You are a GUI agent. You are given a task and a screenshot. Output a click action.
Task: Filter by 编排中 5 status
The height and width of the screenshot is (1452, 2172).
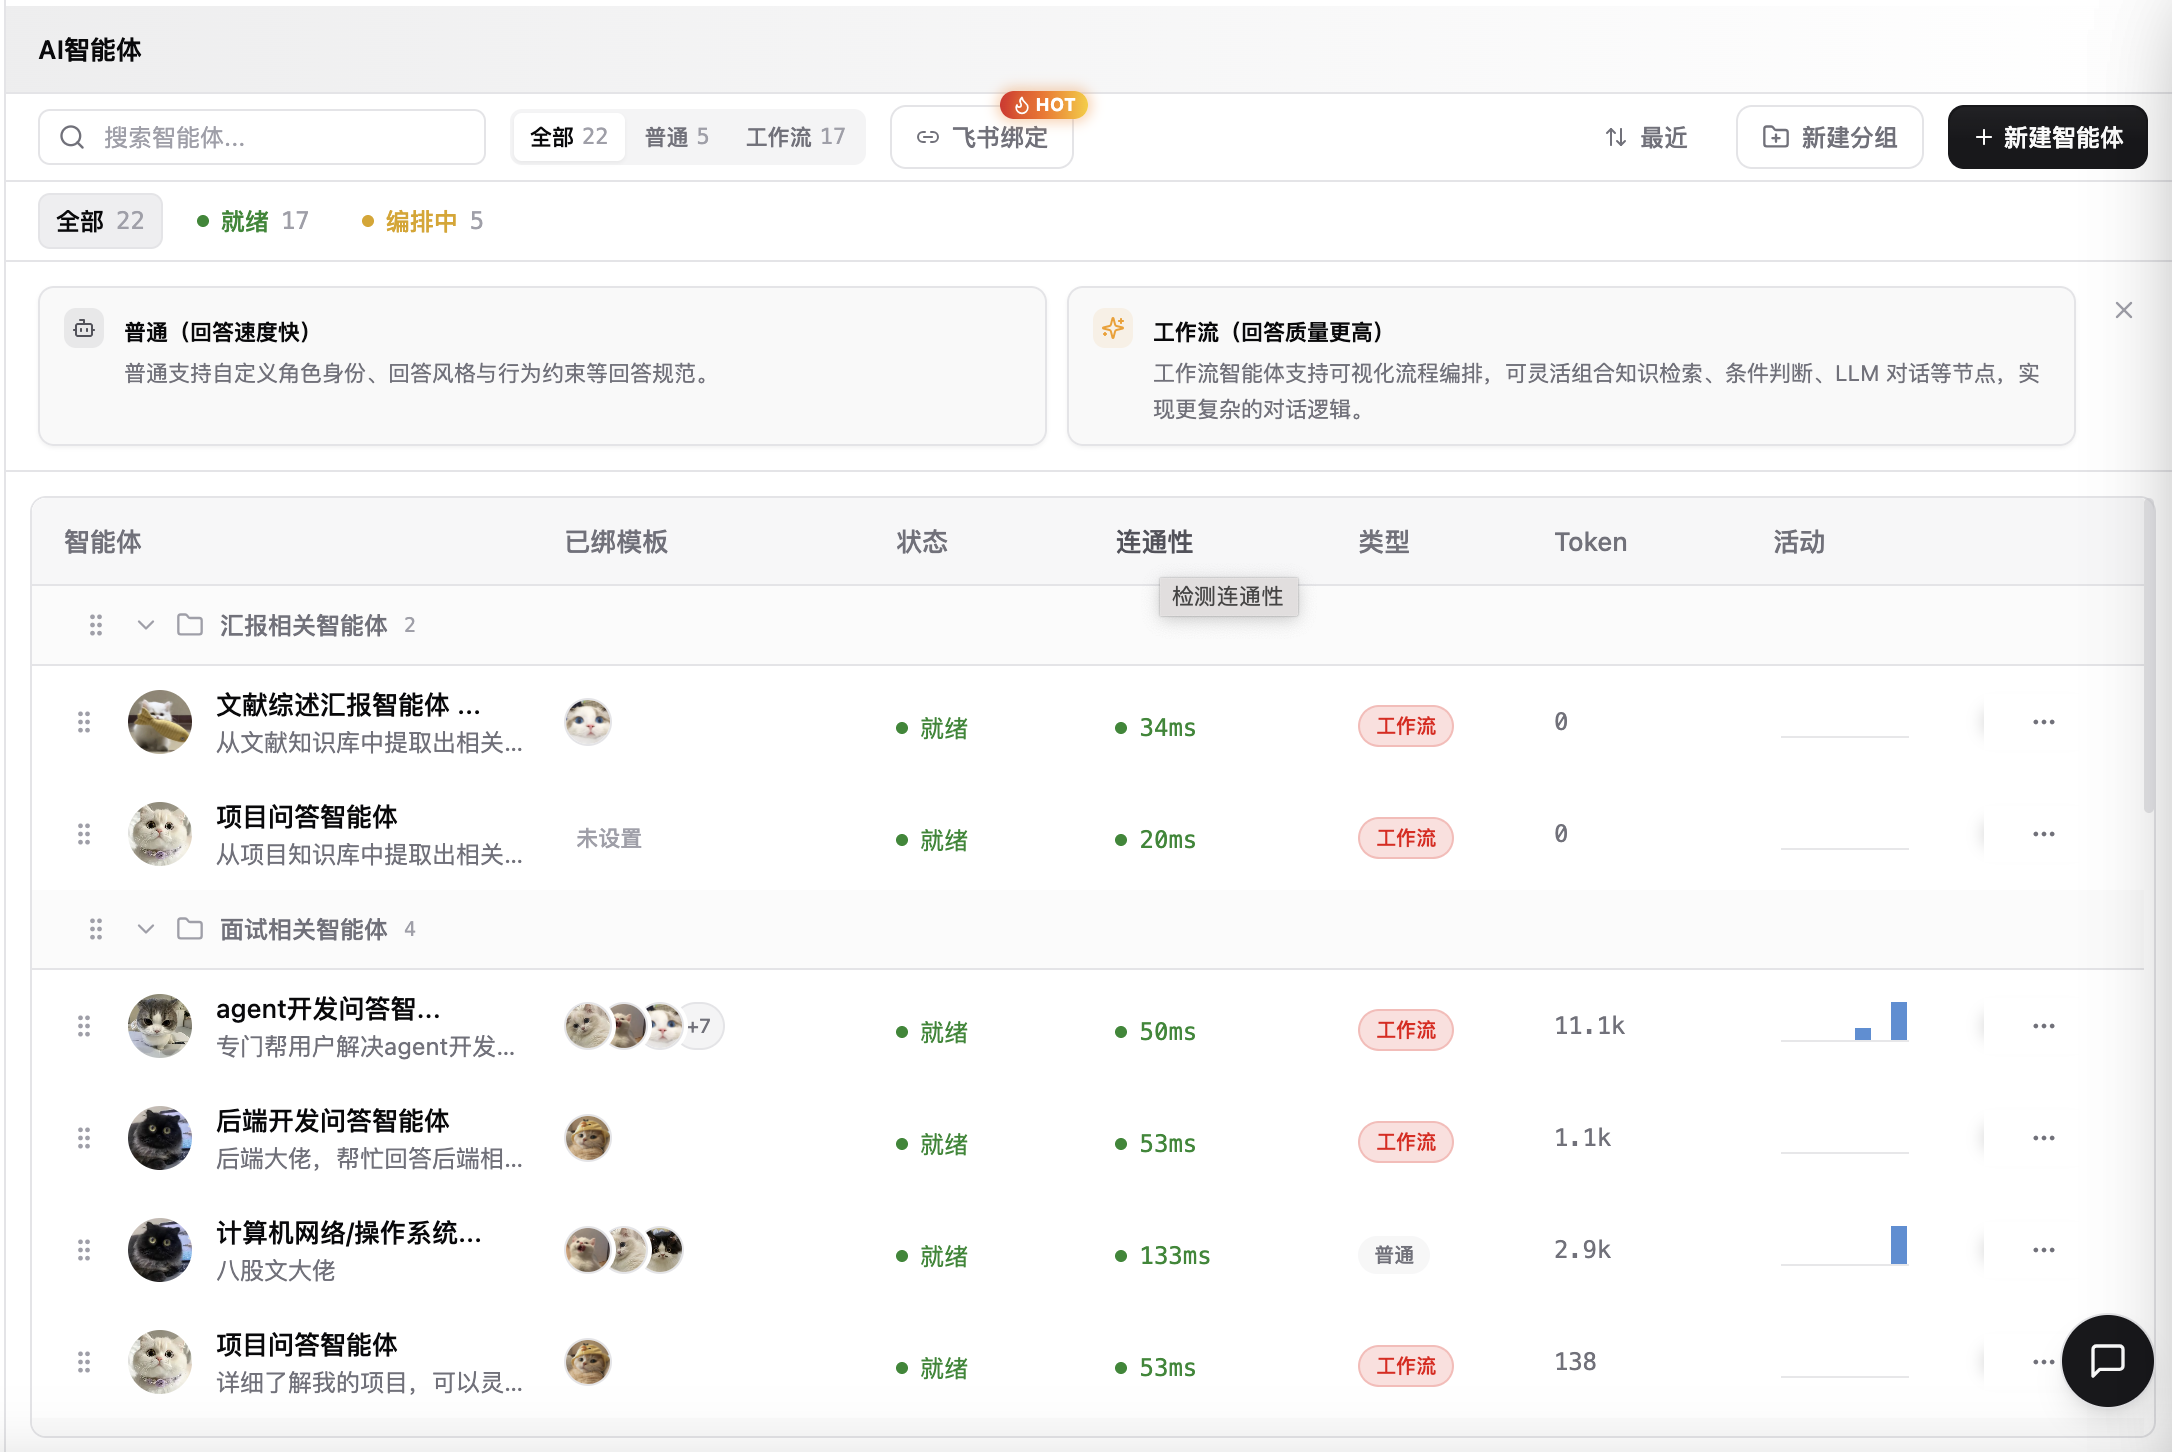click(x=422, y=221)
